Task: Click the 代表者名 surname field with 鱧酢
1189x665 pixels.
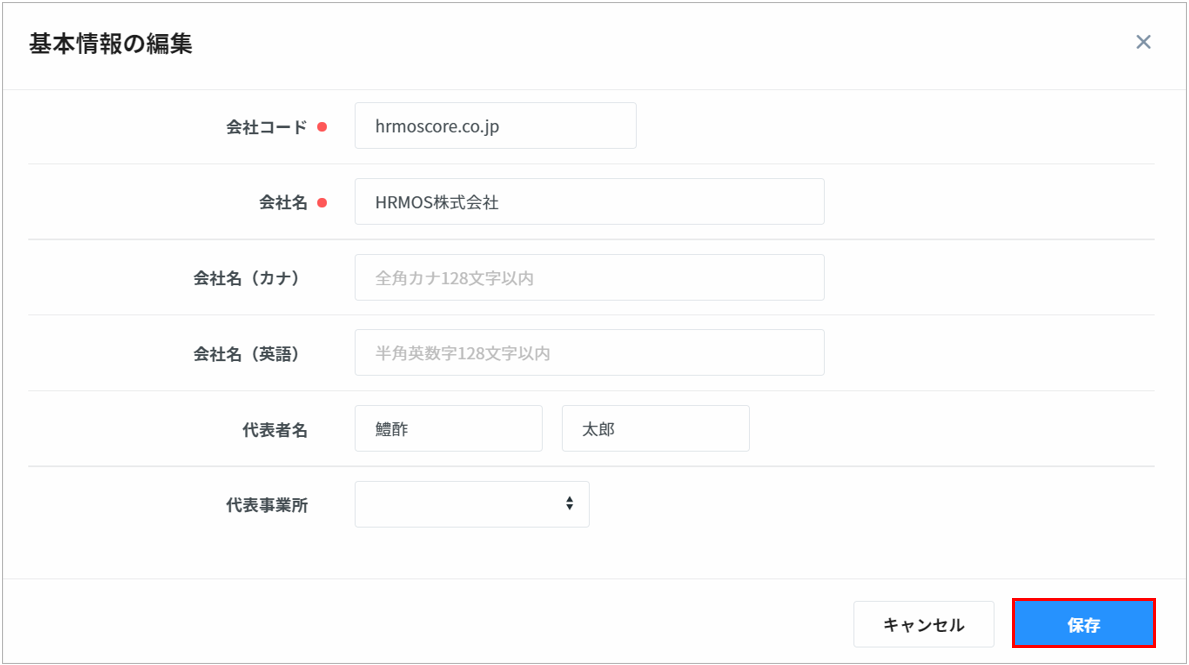Action: click(448, 429)
